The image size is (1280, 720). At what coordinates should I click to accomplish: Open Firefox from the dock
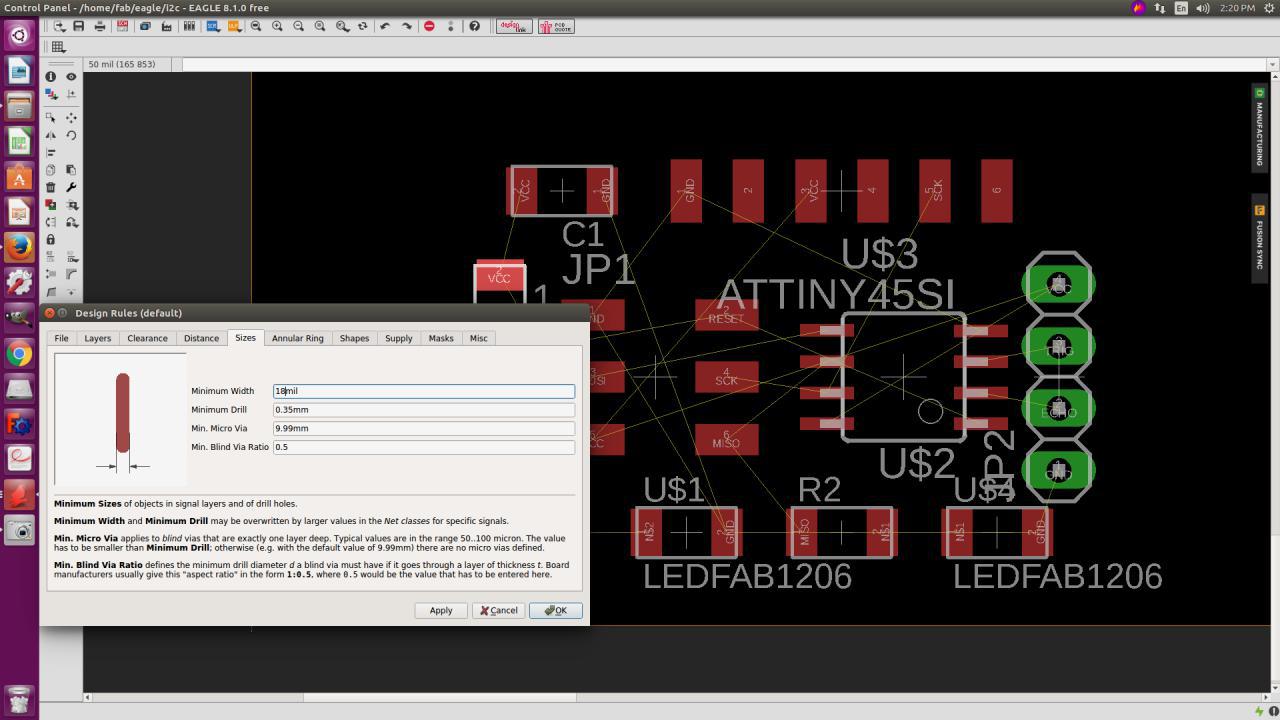tap(19, 247)
